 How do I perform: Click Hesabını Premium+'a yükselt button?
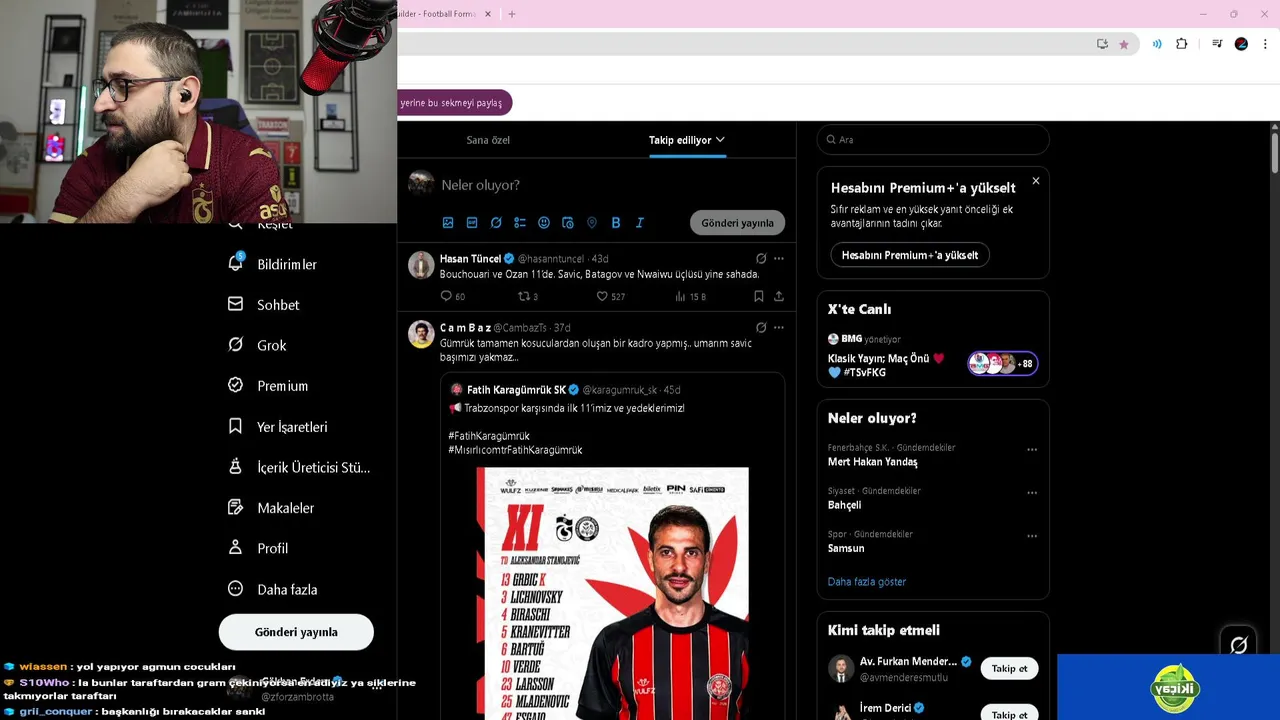[909, 255]
